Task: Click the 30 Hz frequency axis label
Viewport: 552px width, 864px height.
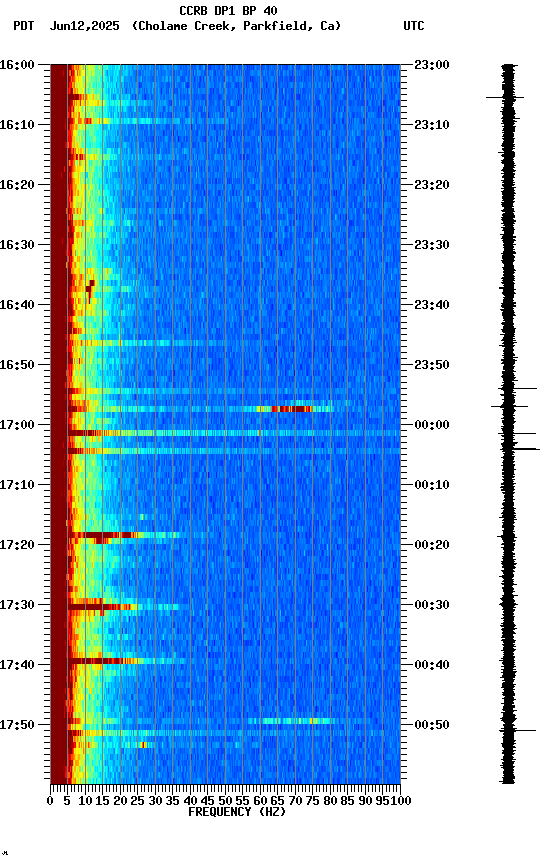Action: (x=155, y=801)
